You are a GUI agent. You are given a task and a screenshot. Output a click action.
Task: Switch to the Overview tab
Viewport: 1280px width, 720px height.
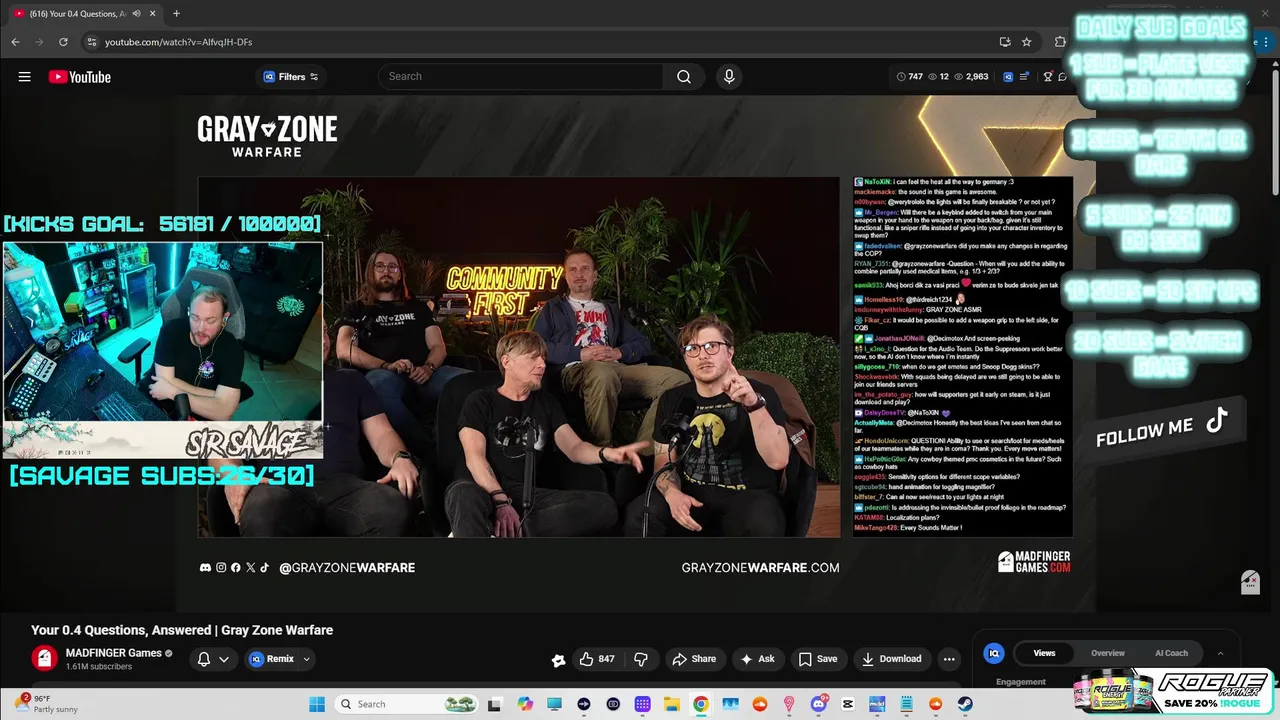(x=1107, y=653)
